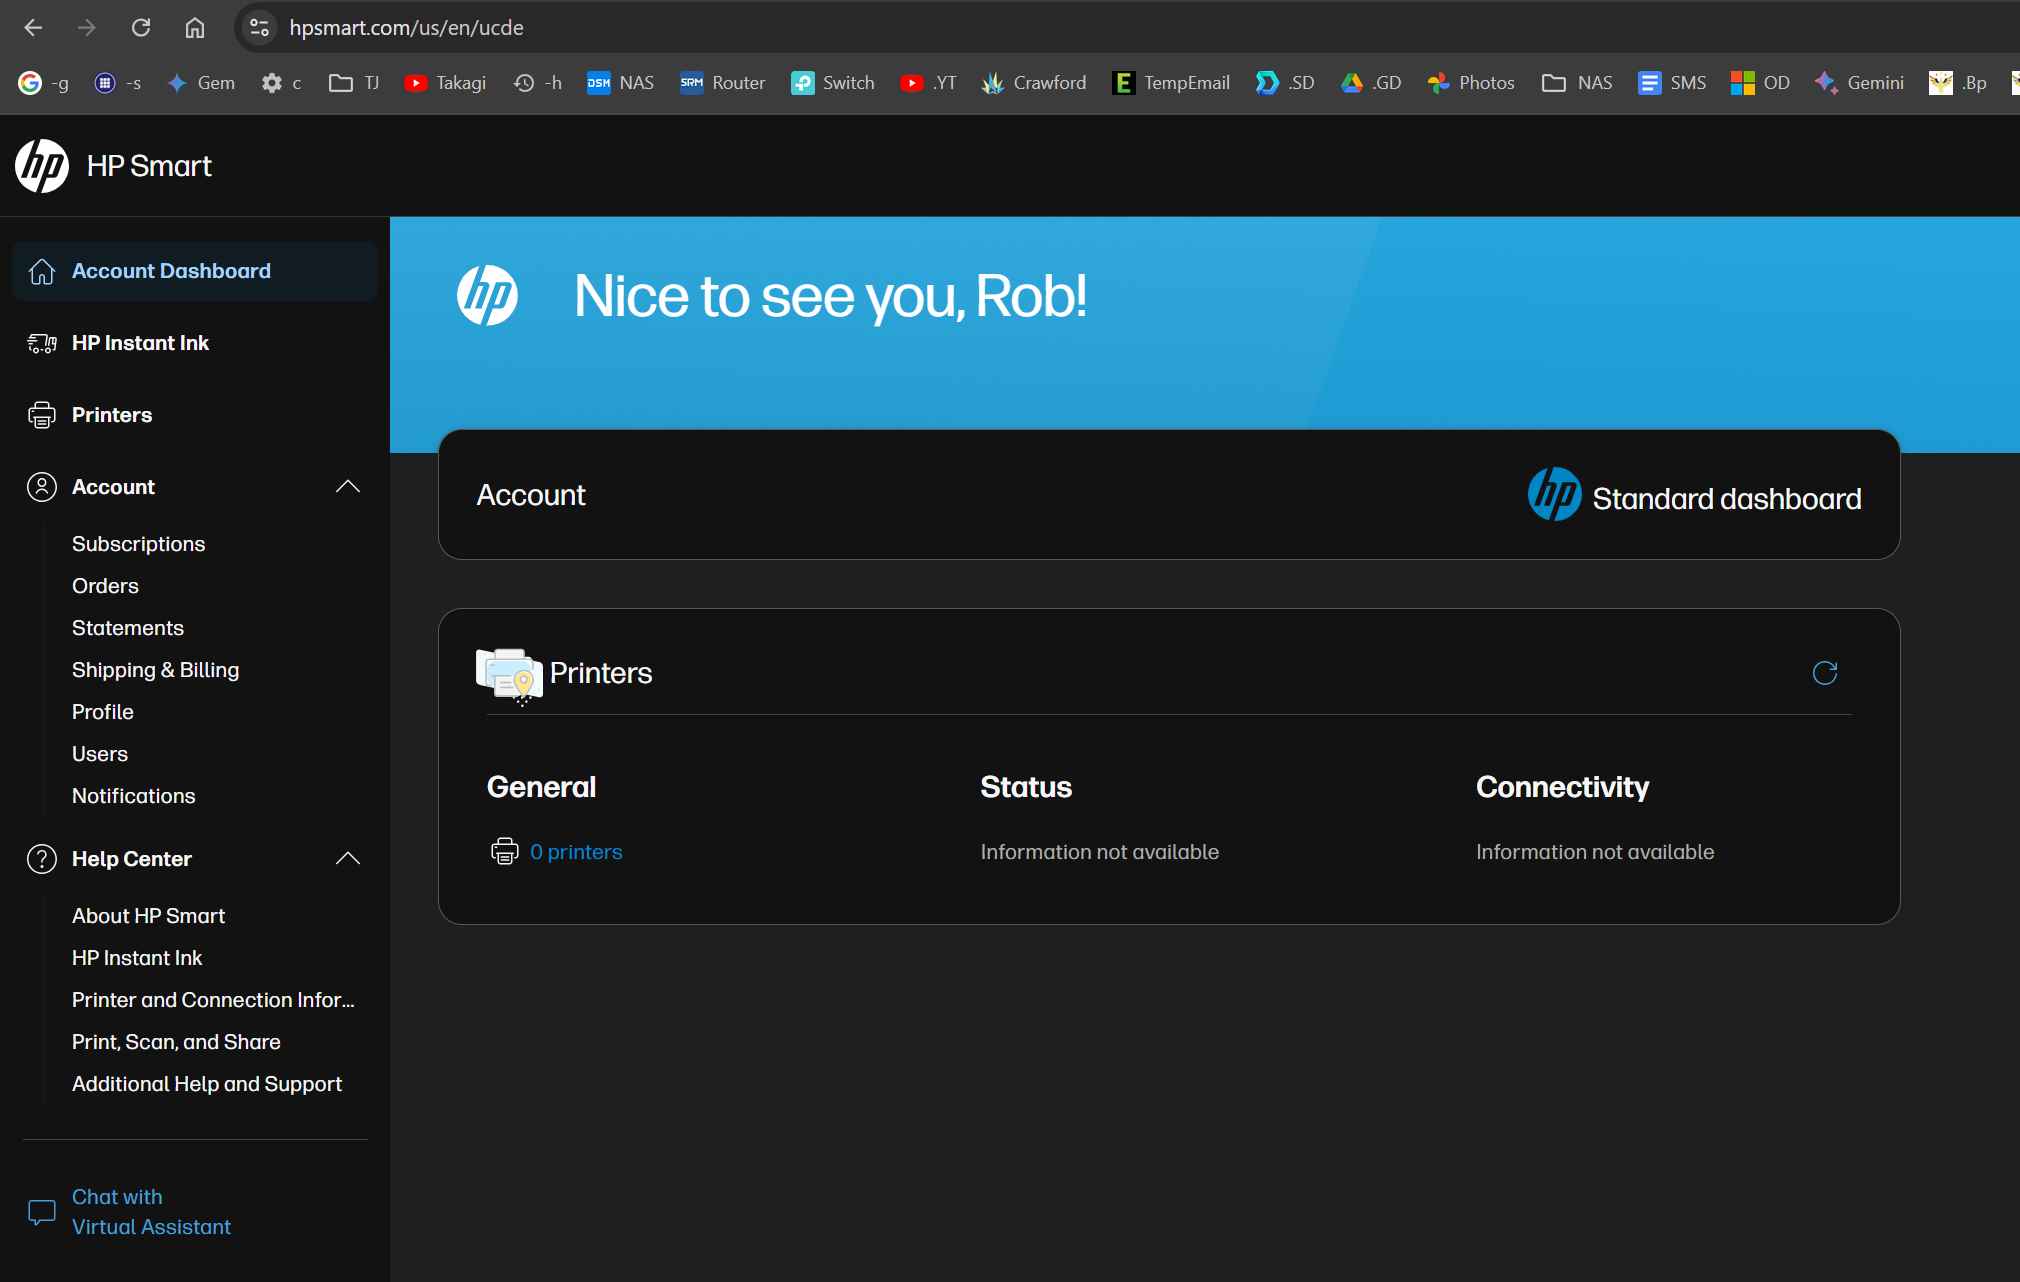This screenshot has height=1282, width=2020.
Task: Click the Printers sidebar printer icon
Action: pos(42,415)
